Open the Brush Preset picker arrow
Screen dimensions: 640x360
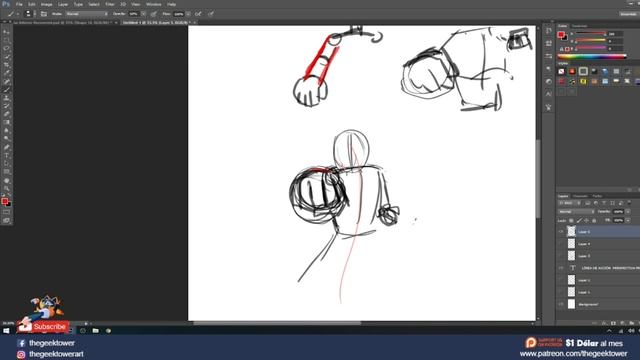pyautogui.click(x=35, y=14)
